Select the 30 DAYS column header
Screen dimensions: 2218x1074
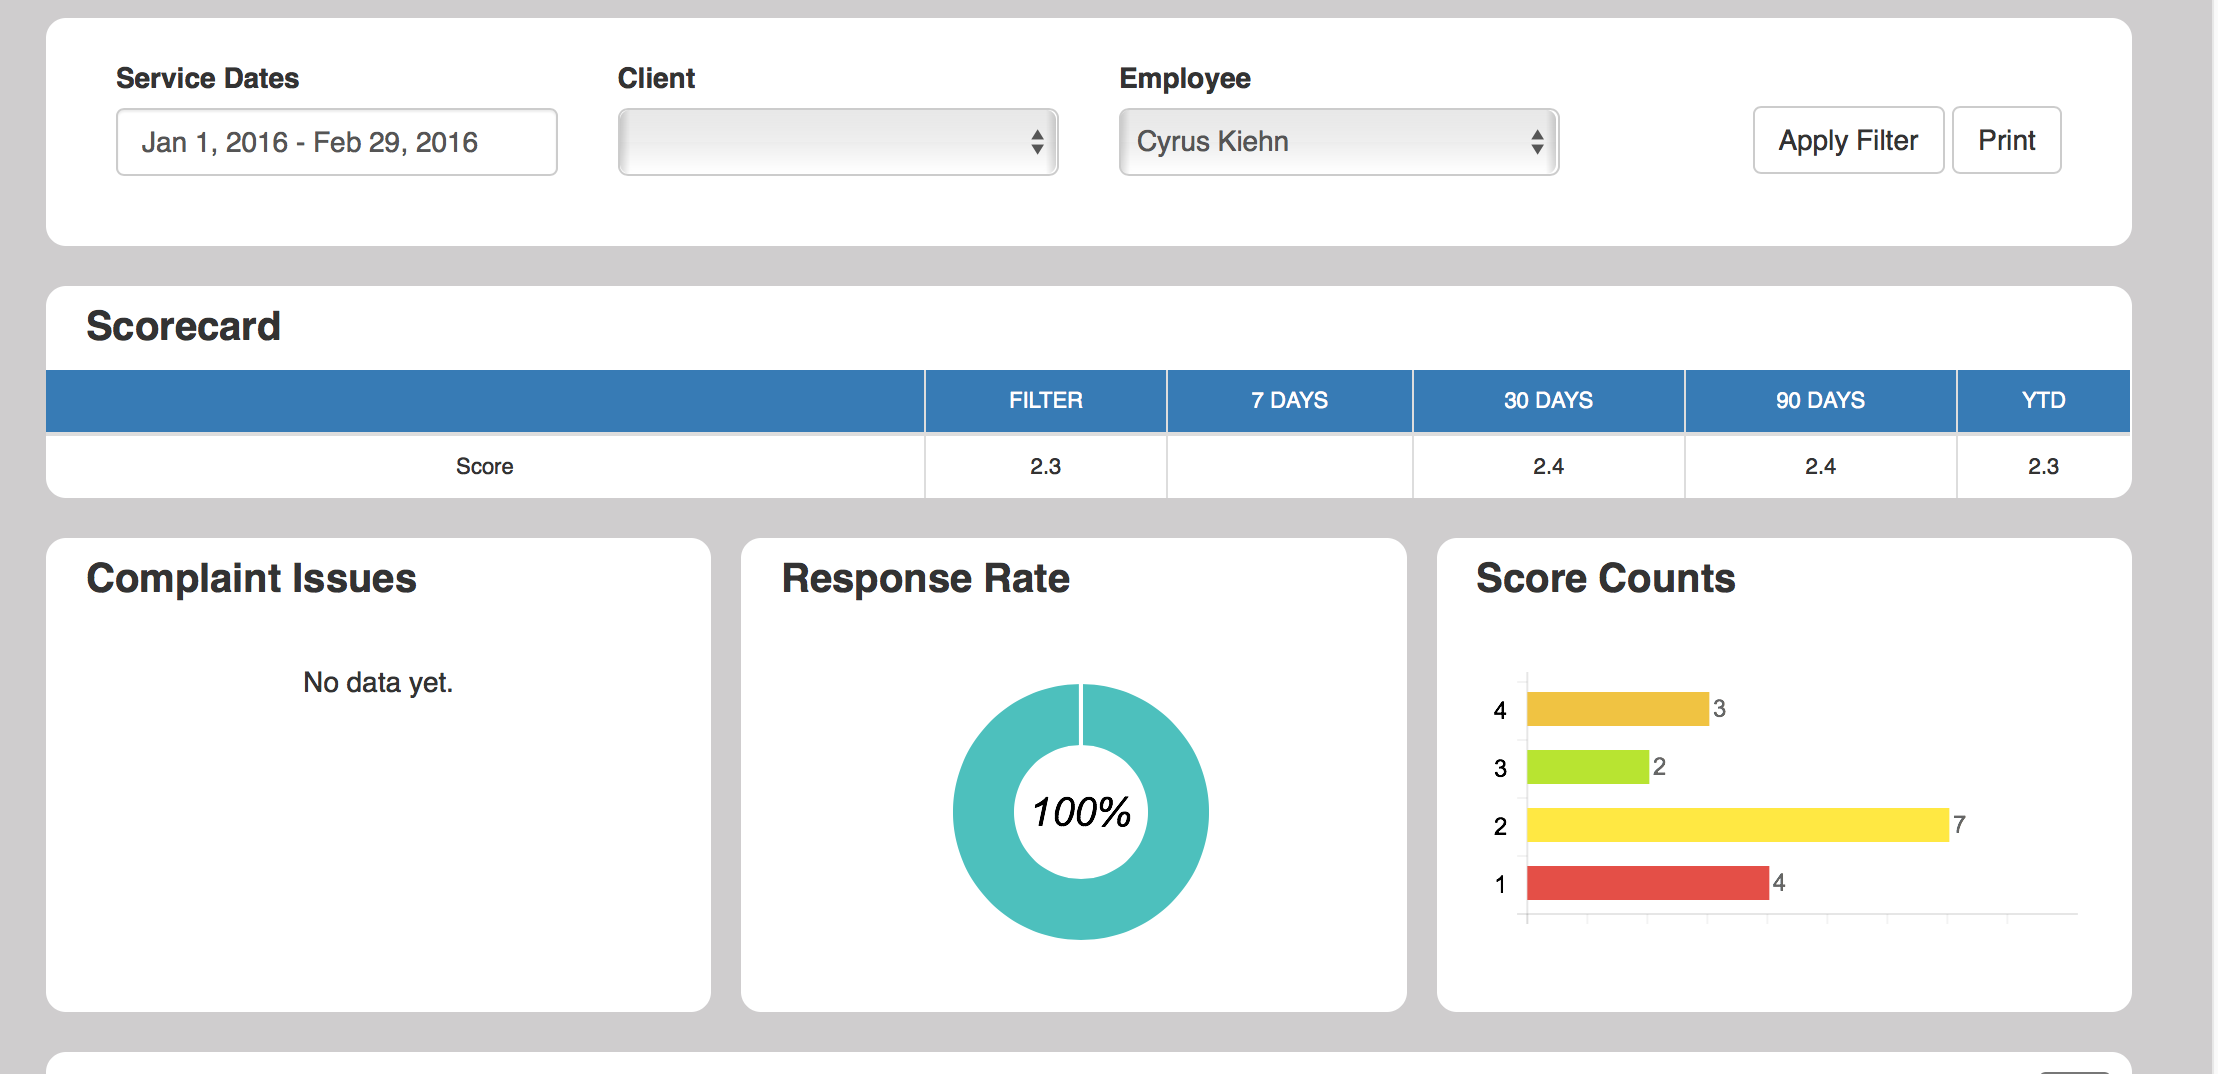tap(1547, 400)
